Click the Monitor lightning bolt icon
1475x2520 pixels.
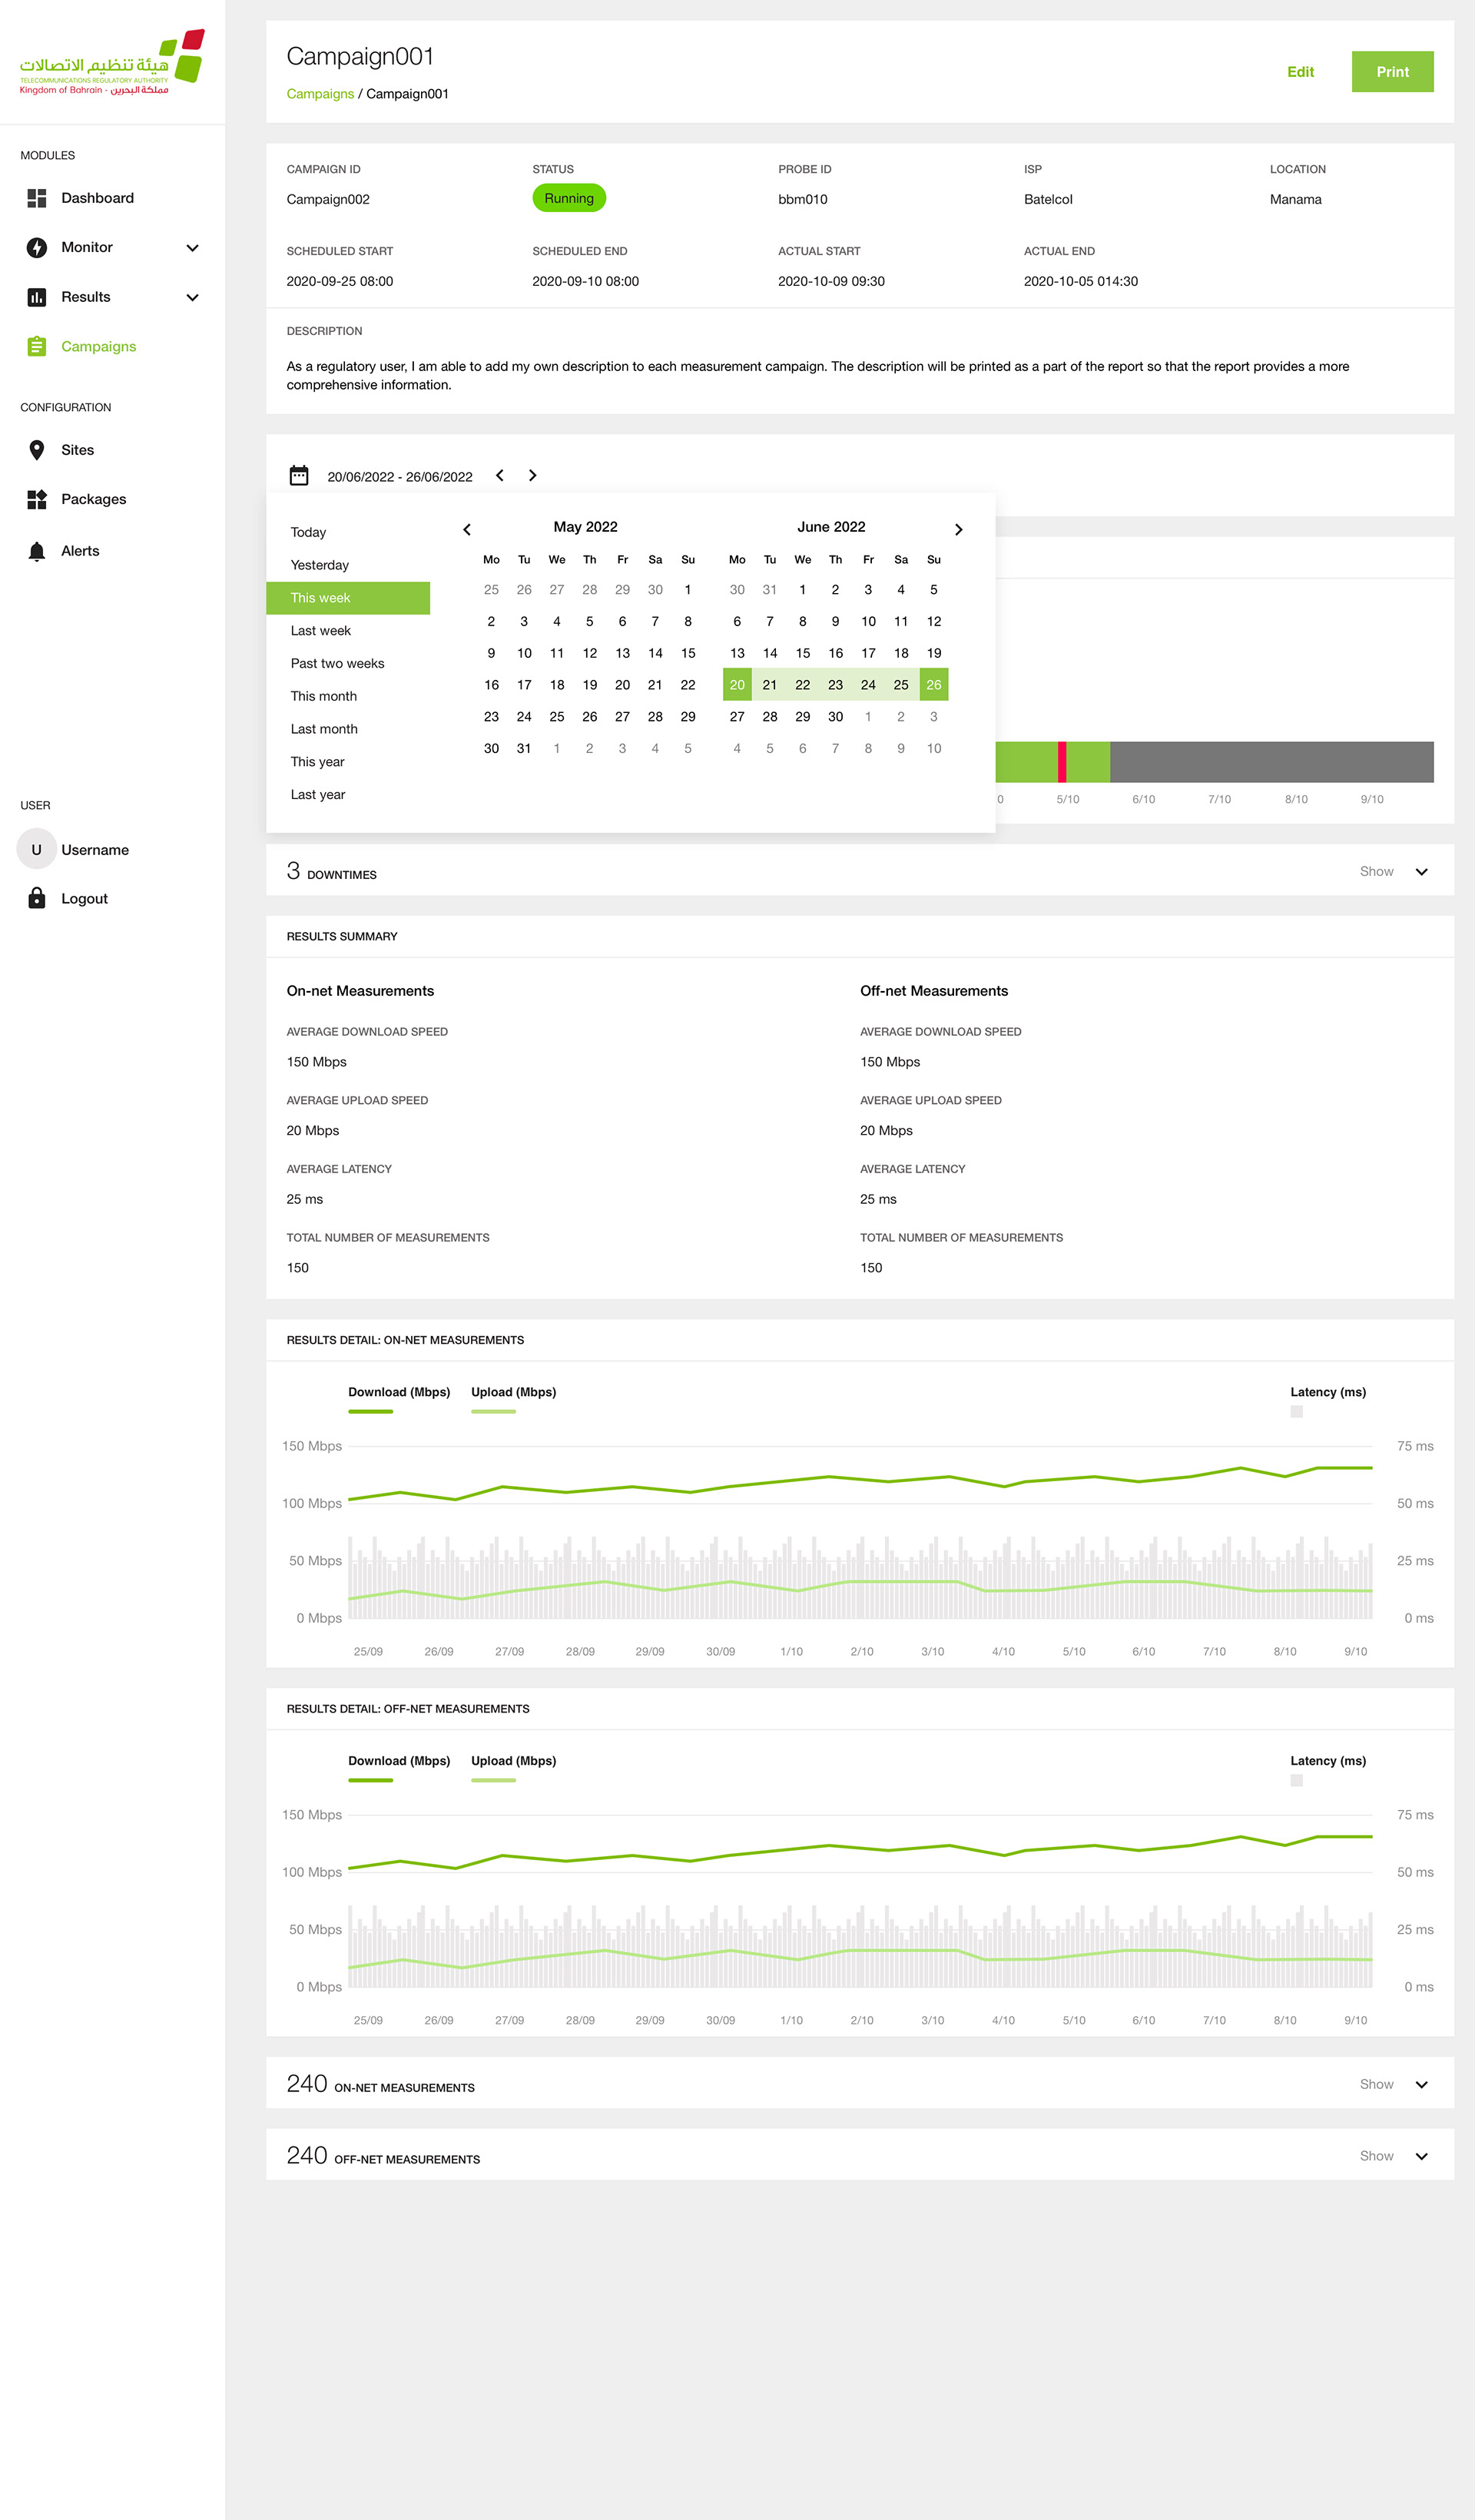tap(37, 247)
